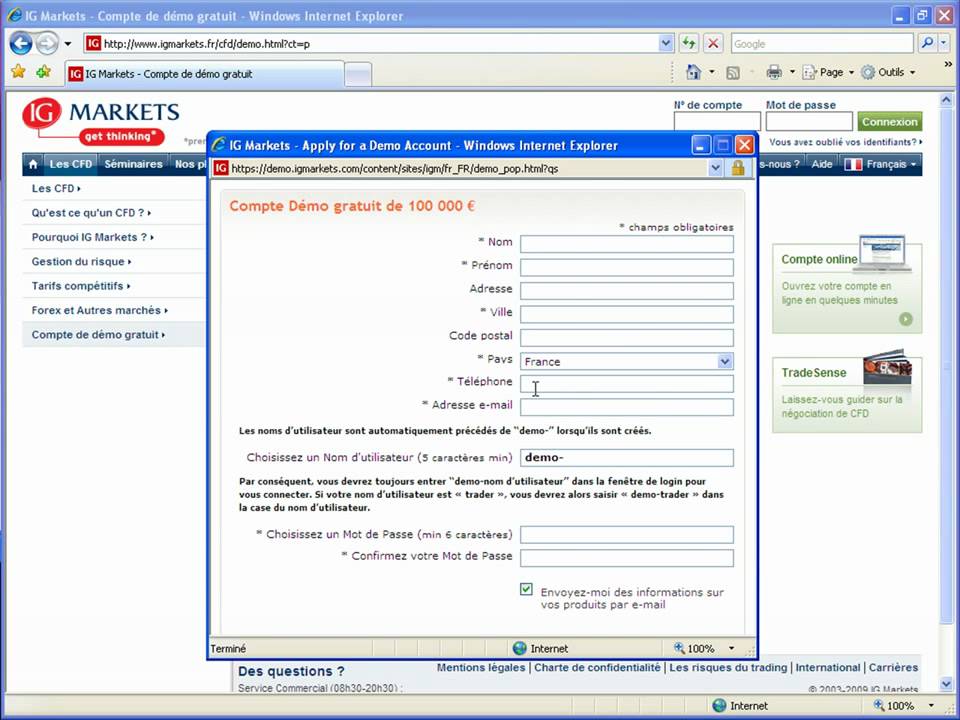Click the Home page icon in command bar
Screen dimensions: 960x720
[693, 72]
